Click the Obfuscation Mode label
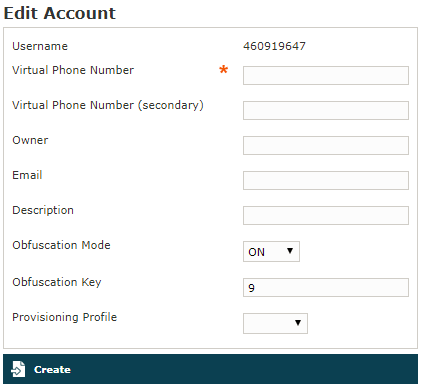The width and height of the screenshot is (422, 388). (61, 245)
